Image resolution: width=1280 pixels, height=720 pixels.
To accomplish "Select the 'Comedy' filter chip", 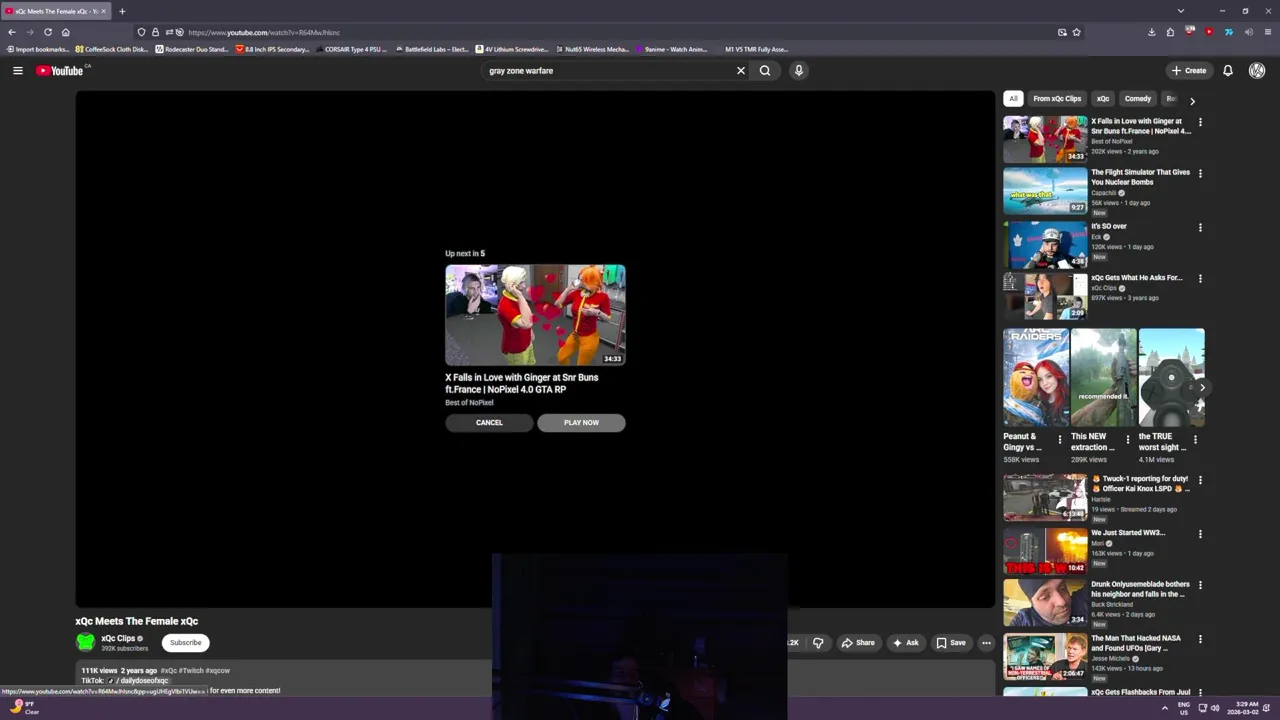I will pyautogui.click(x=1138, y=98).
